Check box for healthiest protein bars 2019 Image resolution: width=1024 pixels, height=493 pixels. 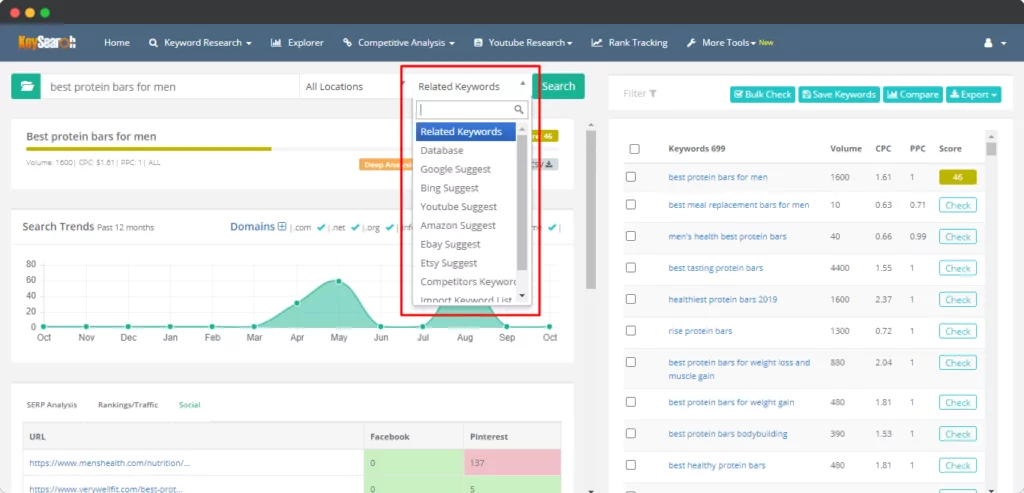[631, 299]
